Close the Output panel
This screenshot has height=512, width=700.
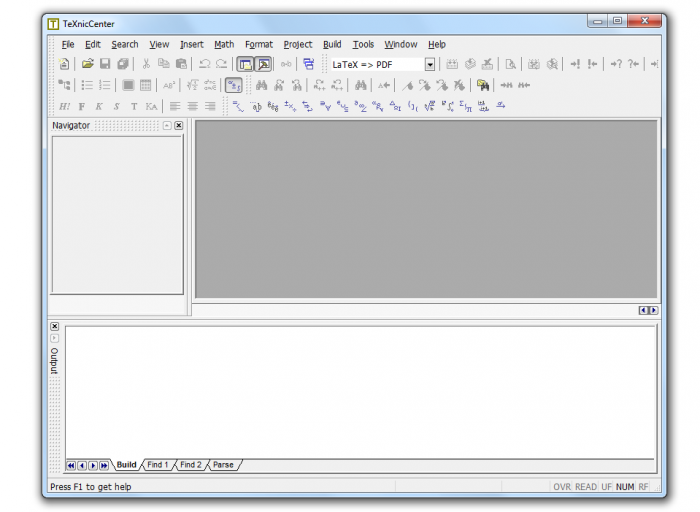tap(54, 326)
